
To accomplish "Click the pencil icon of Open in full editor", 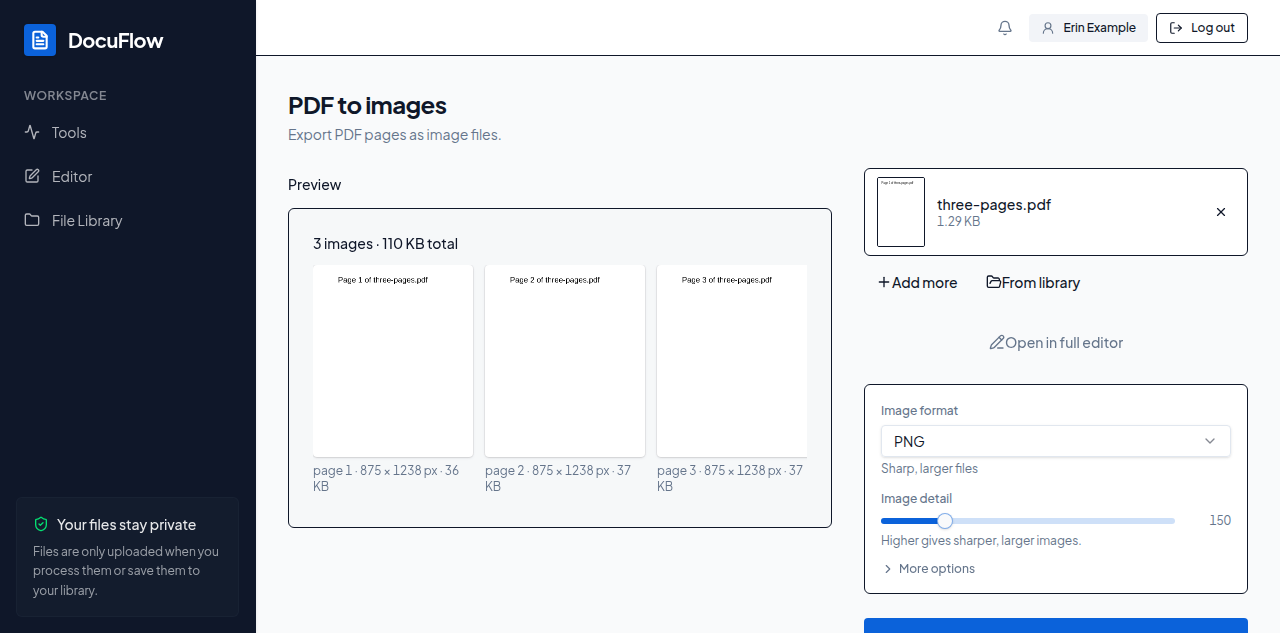I will (x=997, y=343).
